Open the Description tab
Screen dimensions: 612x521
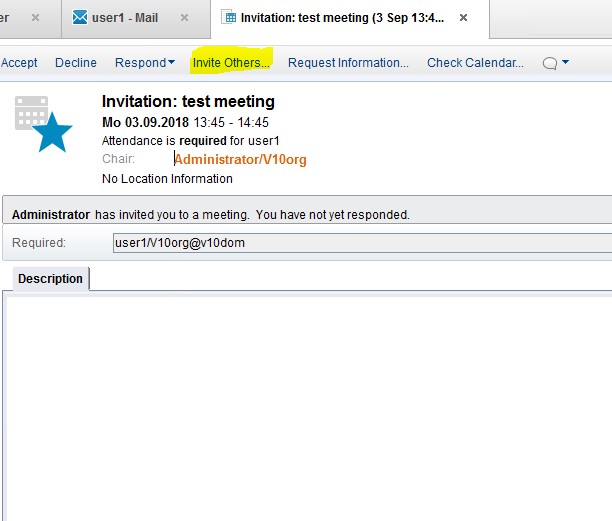click(x=50, y=279)
